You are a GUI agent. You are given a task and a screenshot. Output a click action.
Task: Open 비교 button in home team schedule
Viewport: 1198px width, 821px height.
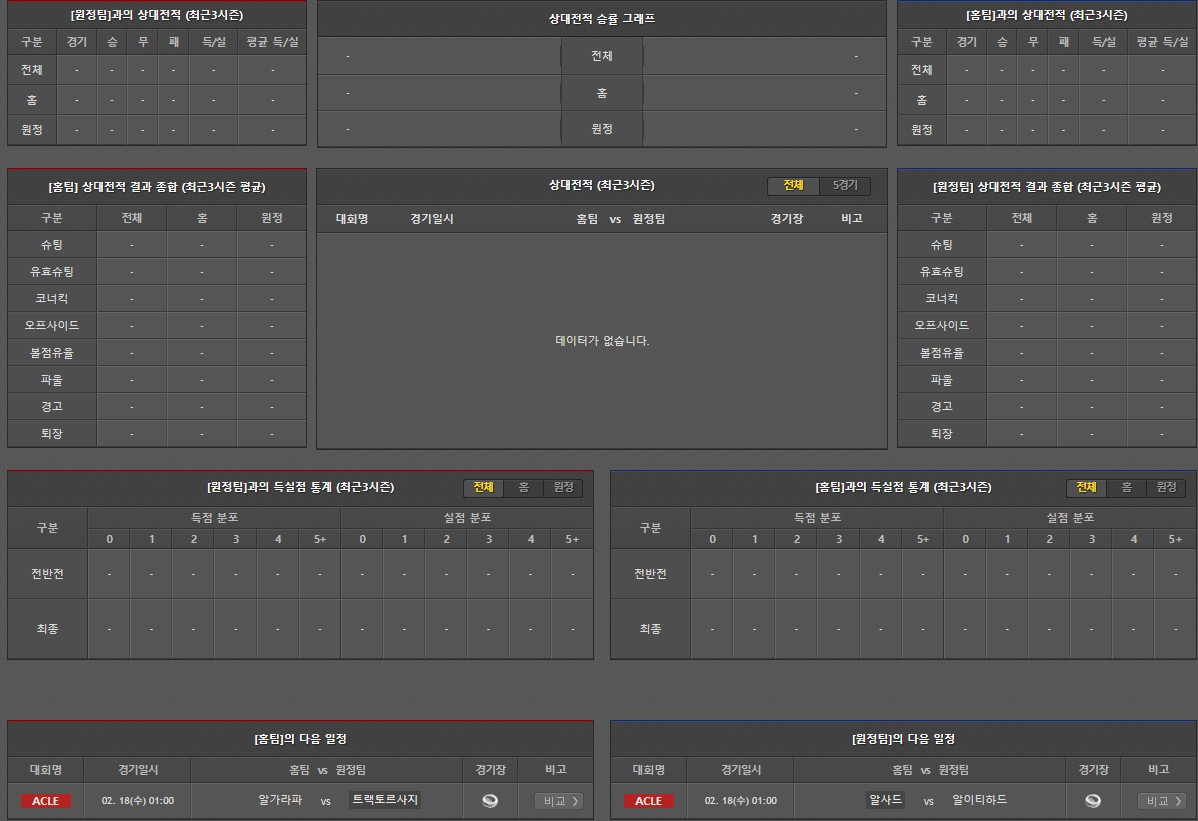tap(558, 801)
